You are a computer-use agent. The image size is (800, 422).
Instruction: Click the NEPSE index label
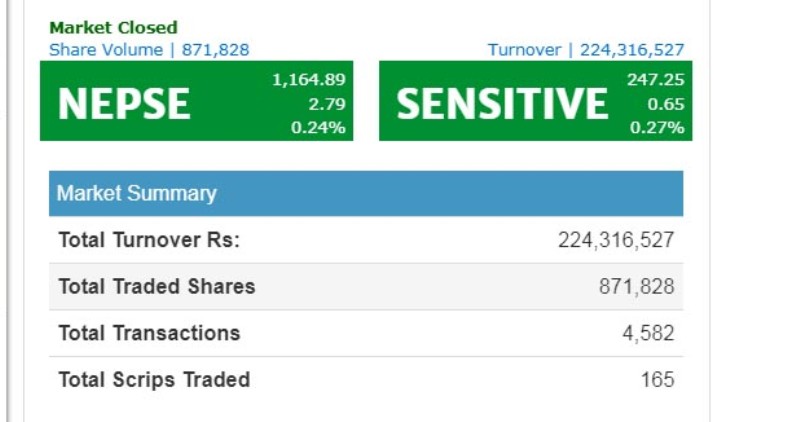[x=124, y=104]
